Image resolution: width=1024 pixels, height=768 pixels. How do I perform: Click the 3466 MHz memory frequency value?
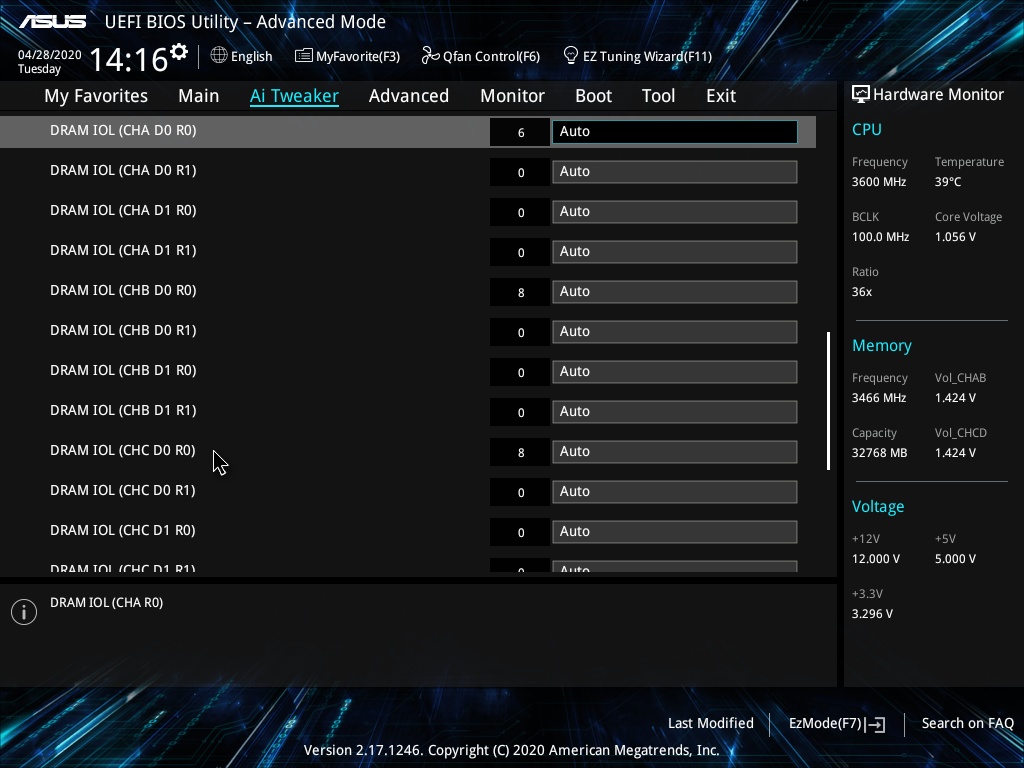click(x=879, y=398)
